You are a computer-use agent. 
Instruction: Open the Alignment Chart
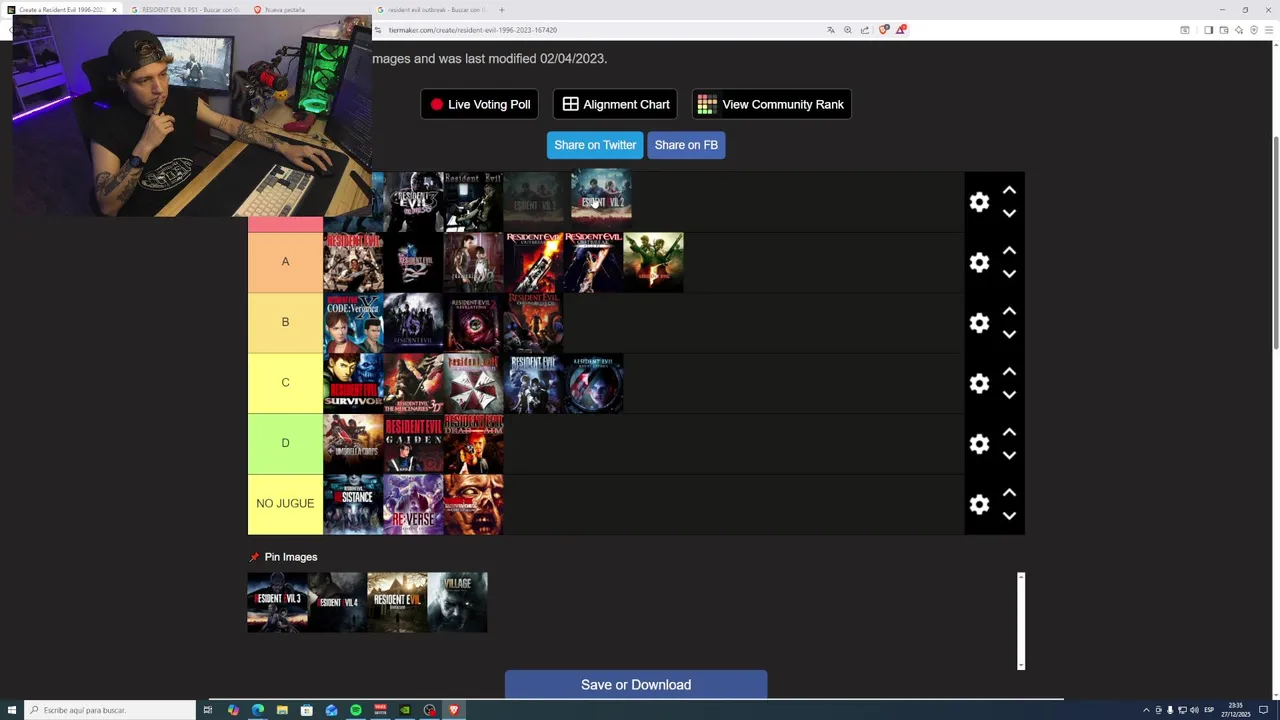click(615, 104)
